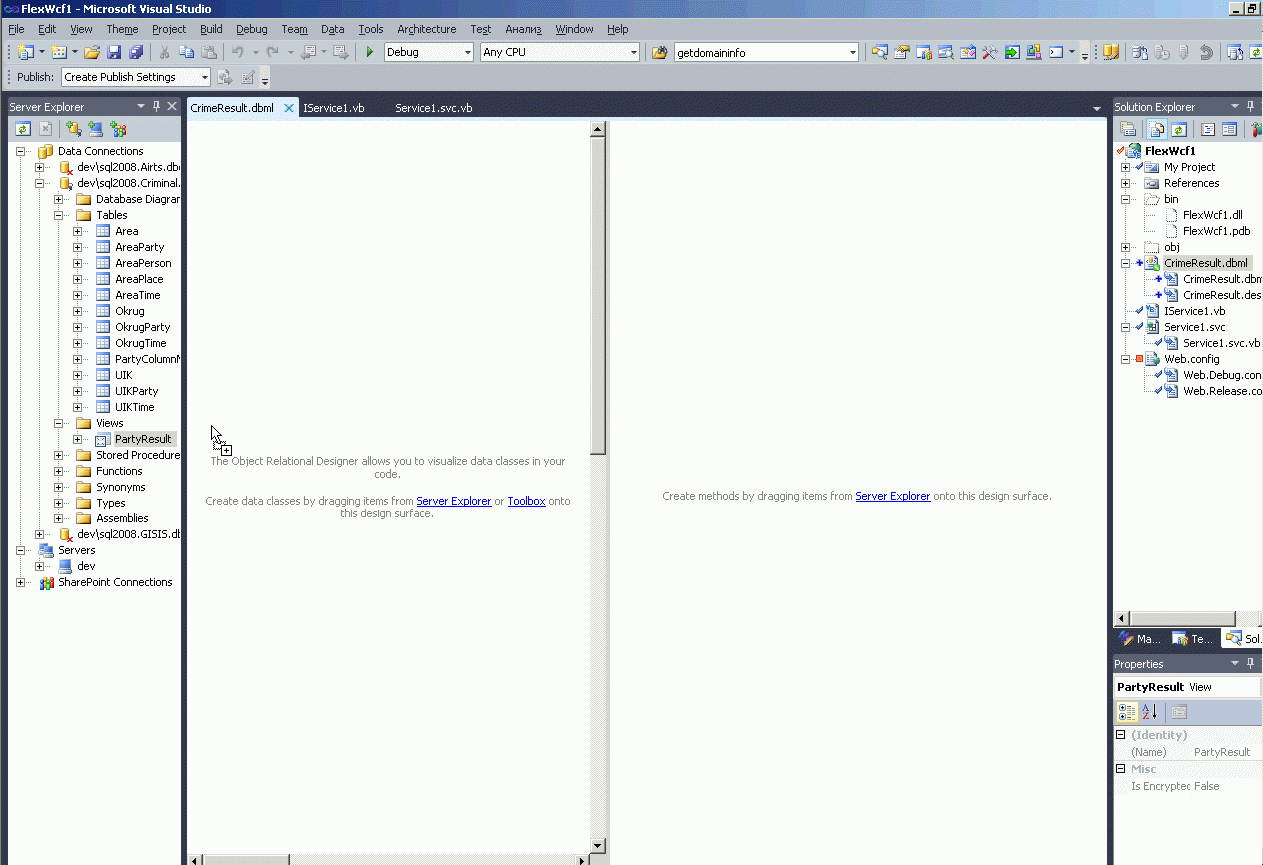The width and height of the screenshot is (1263, 865).
Task: Select the dev server node
Action: [x=86, y=566]
